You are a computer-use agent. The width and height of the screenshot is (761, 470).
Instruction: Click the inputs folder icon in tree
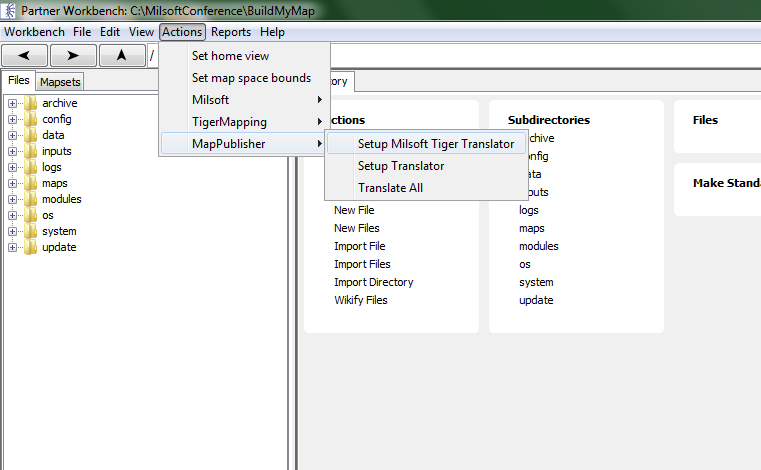click(x=31, y=151)
